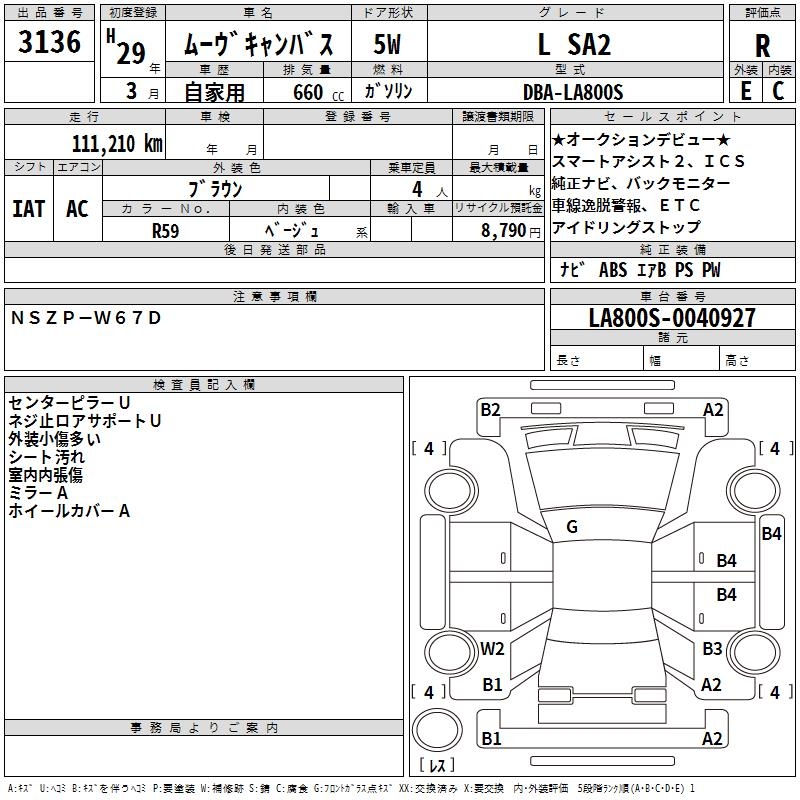Click the interior grade C cell

(x=779, y=90)
